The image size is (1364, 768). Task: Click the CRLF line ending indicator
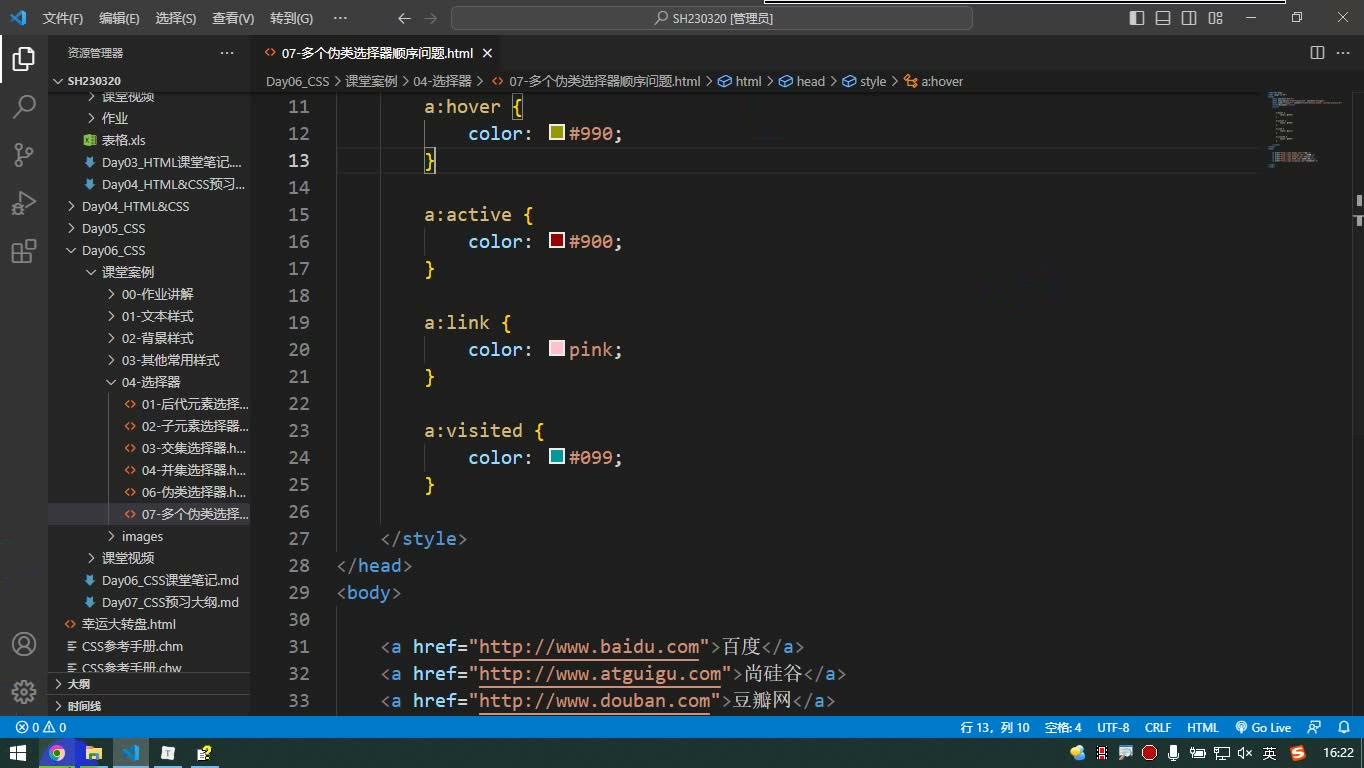coord(1158,728)
